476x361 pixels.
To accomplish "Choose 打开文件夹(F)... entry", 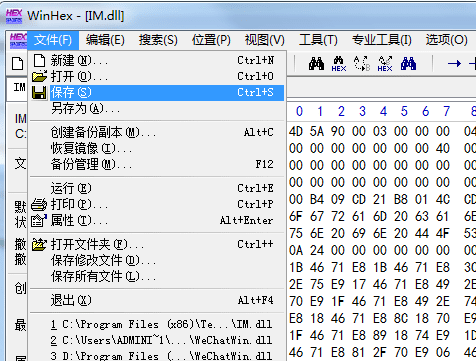I will coord(157,244).
